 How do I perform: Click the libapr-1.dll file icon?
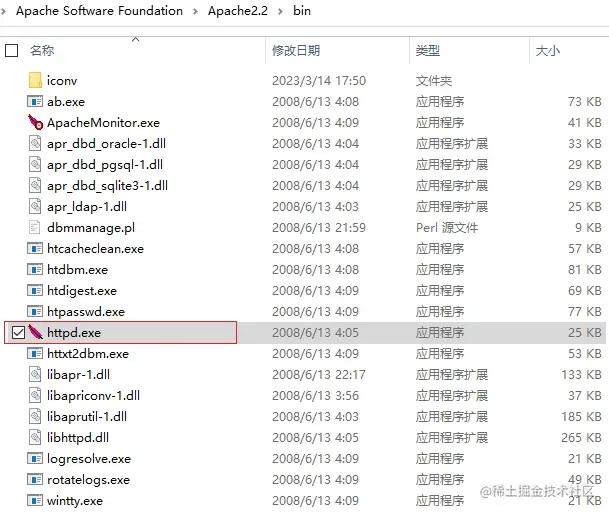(35, 374)
